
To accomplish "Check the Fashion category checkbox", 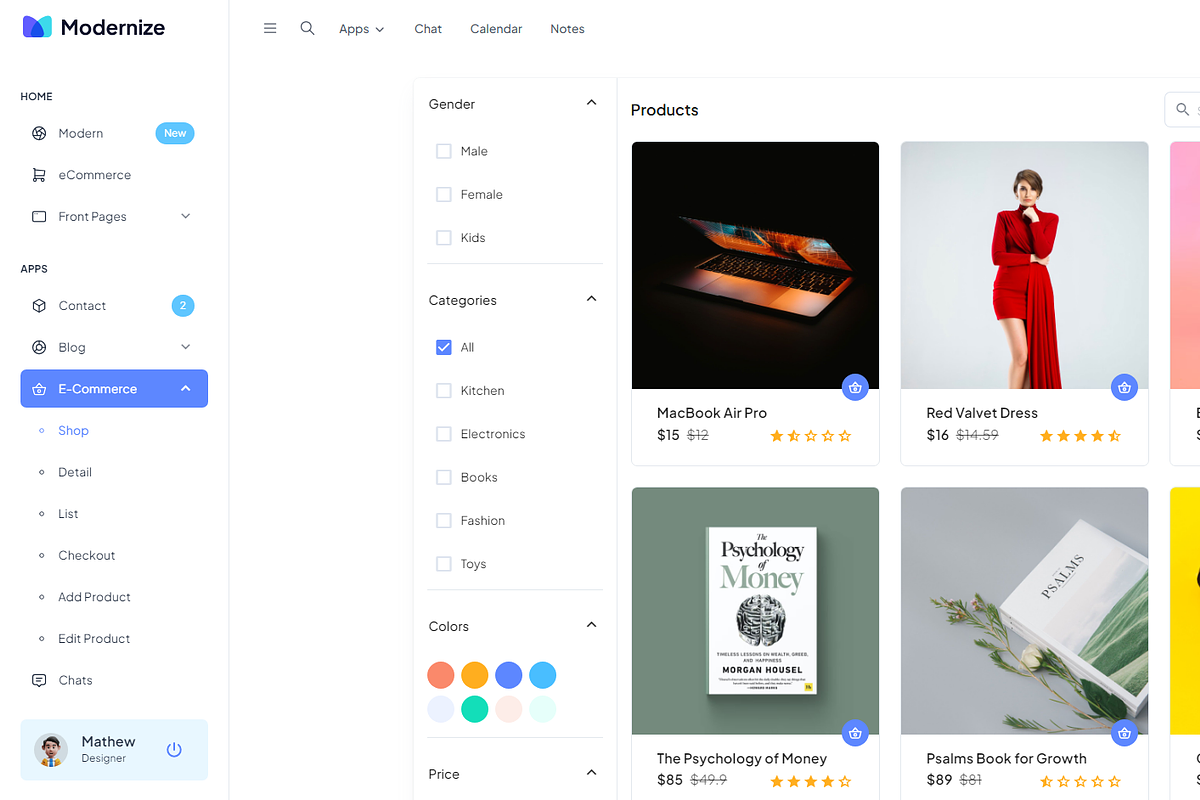I will tap(444, 521).
